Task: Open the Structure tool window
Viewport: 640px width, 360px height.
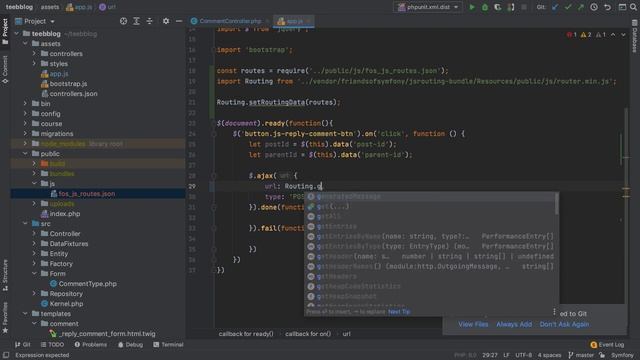Action: pyautogui.click(x=5, y=275)
